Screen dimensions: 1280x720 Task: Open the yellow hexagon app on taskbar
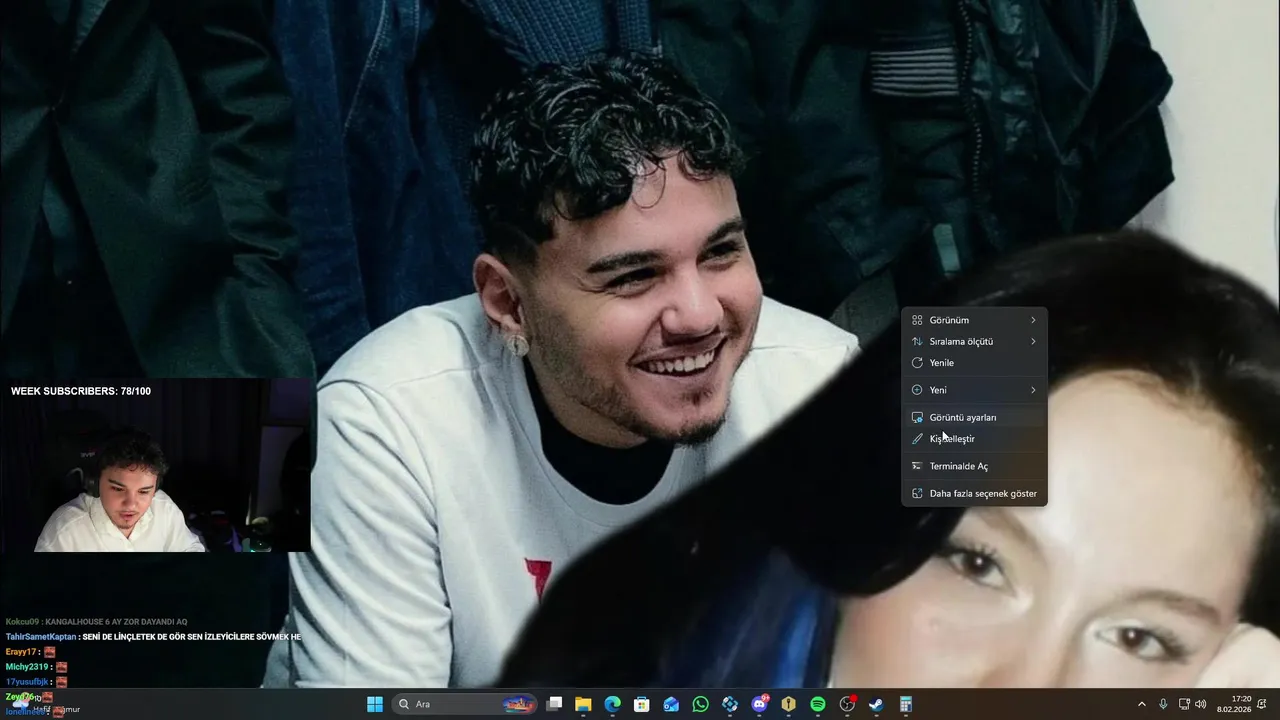(x=788, y=704)
